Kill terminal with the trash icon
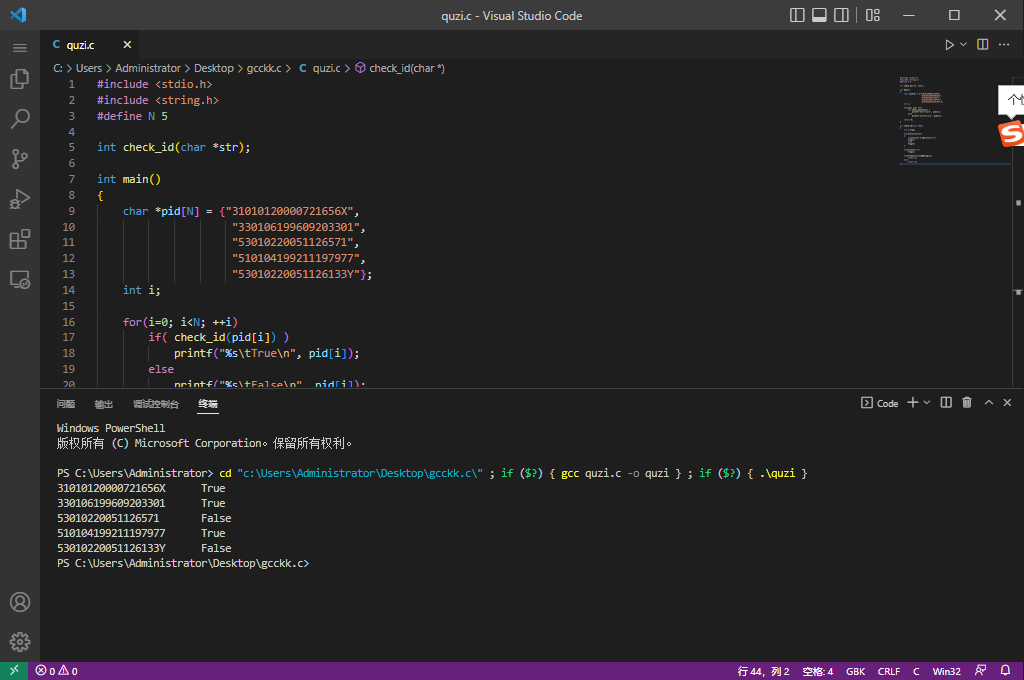Image resolution: width=1024 pixels, height=680 pixels. tap(966, 403)
